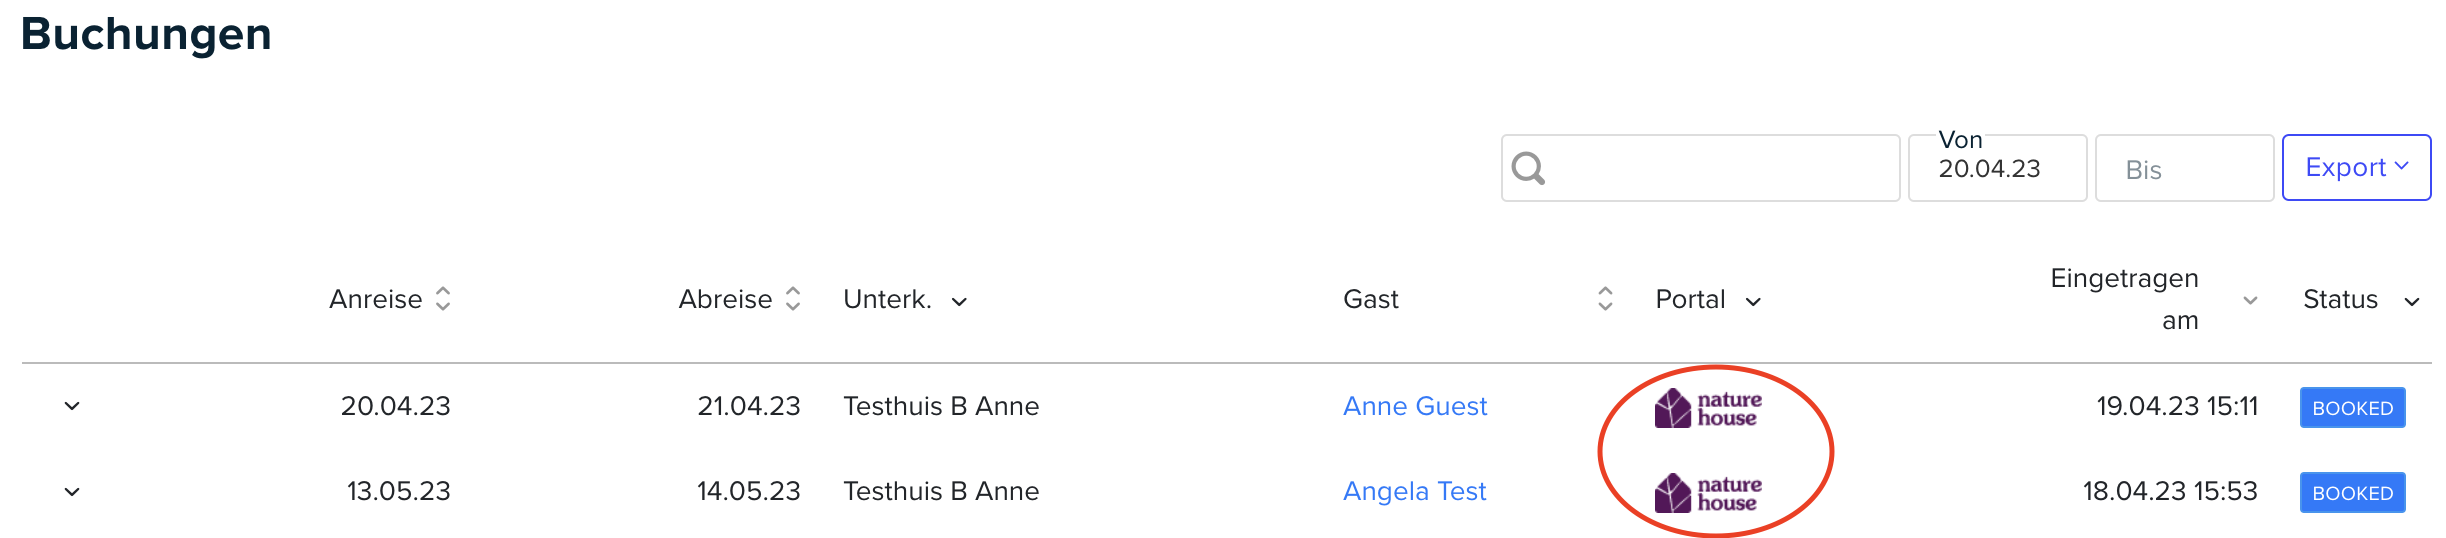This screenshot has height=538, width=2446.
Task: Expand the 20.04.23 booking row
Action: (x=72, y=406)
